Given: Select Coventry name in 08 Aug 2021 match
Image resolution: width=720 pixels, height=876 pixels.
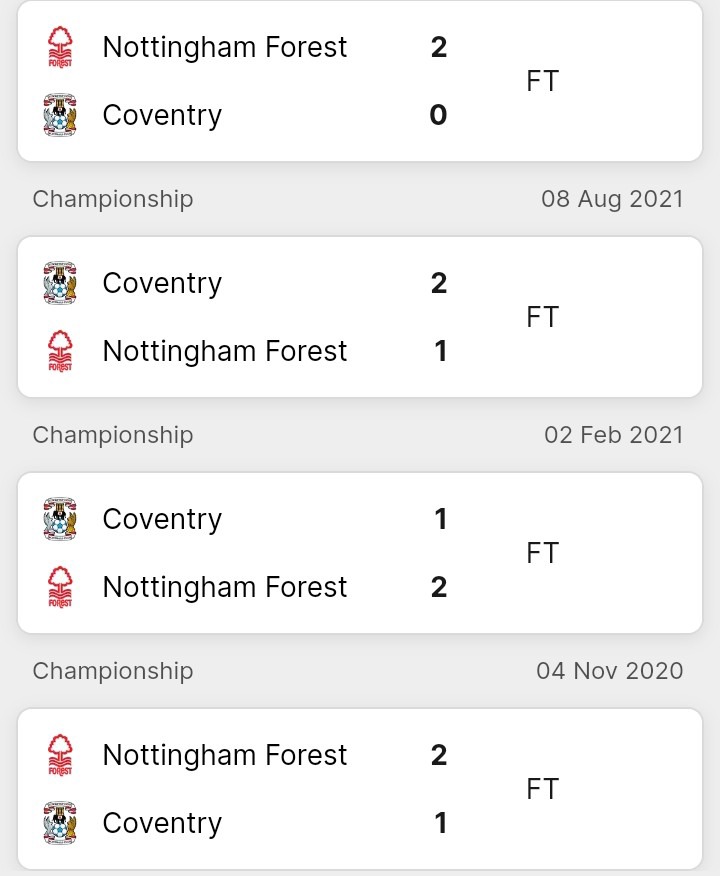Looking at the screenshot, I should [162, 284].
